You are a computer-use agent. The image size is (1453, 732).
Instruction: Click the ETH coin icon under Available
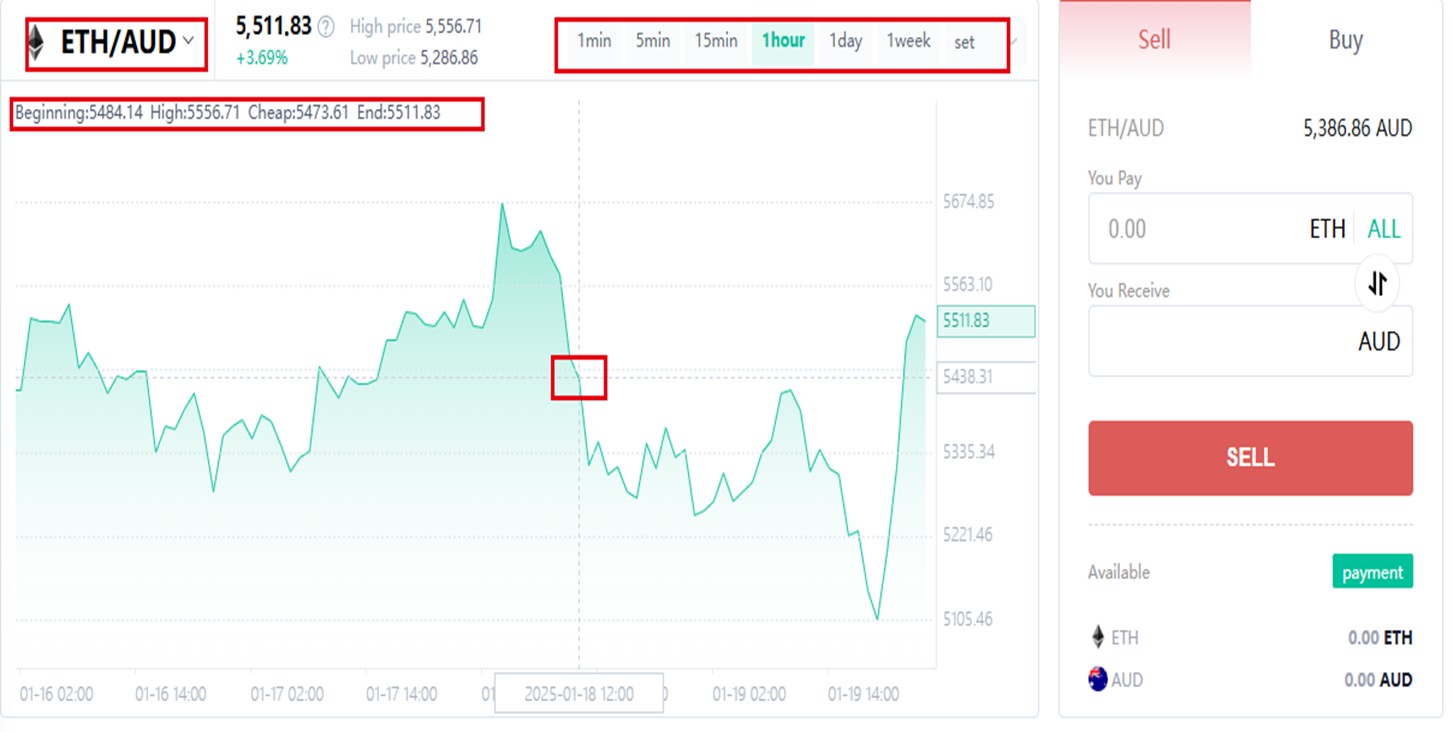[x=1098, y=637]
